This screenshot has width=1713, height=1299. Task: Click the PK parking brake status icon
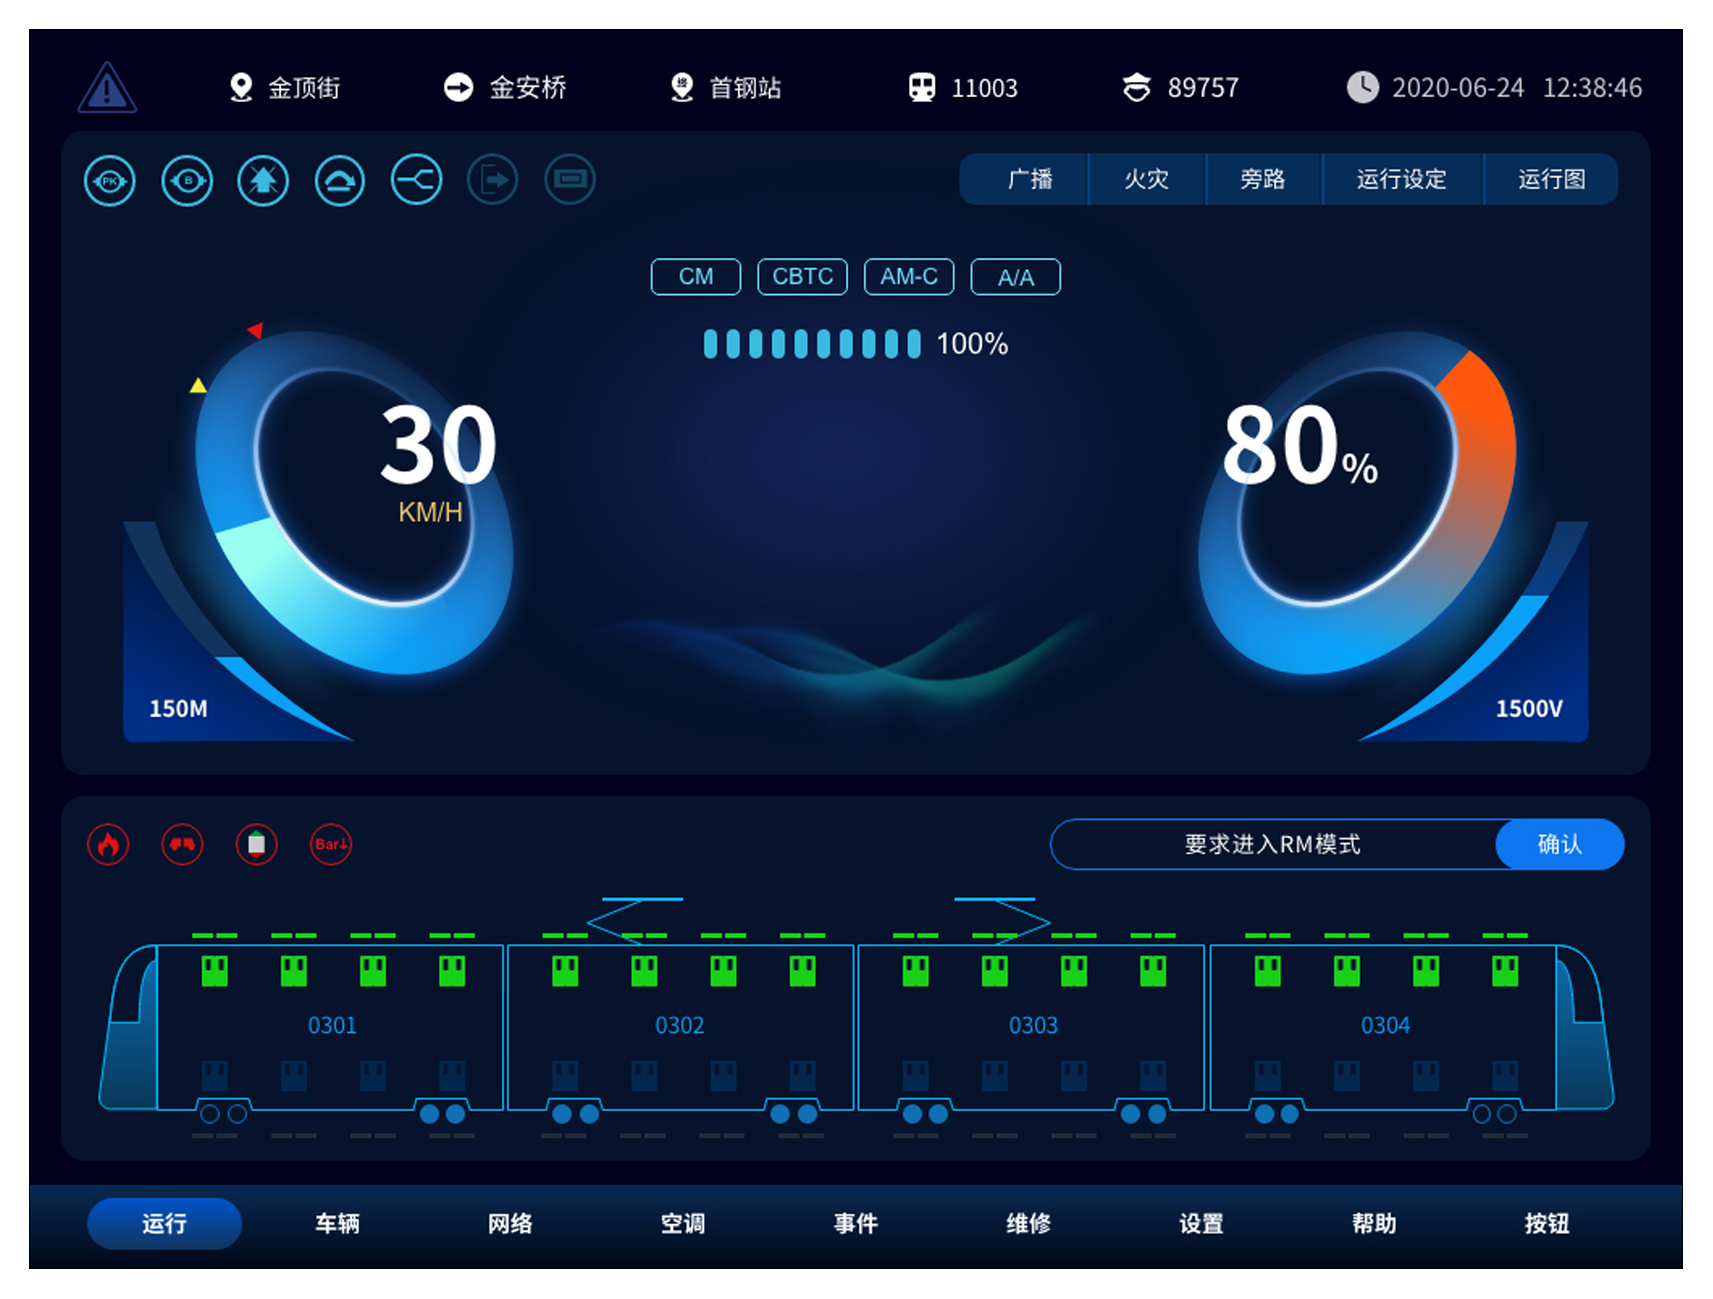coord(110,181)
